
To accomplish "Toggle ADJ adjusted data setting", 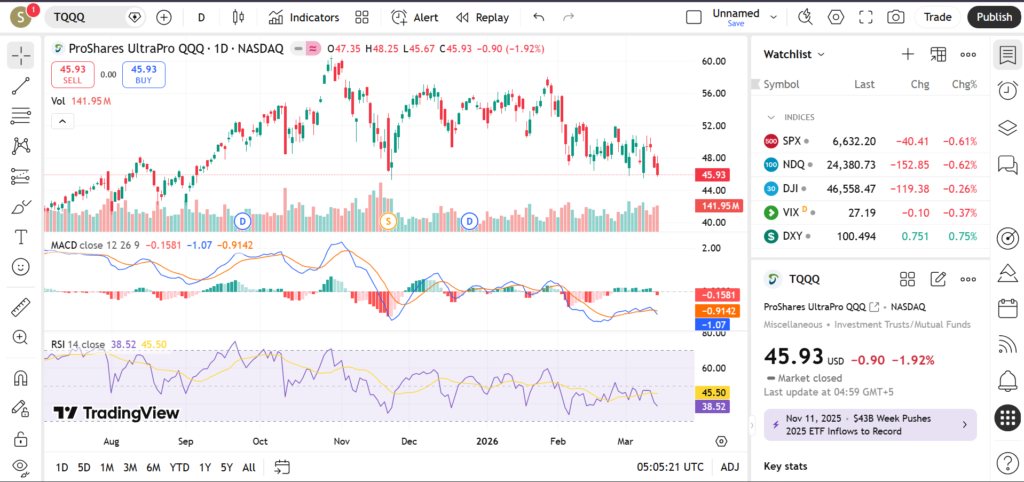I will 730,467.
